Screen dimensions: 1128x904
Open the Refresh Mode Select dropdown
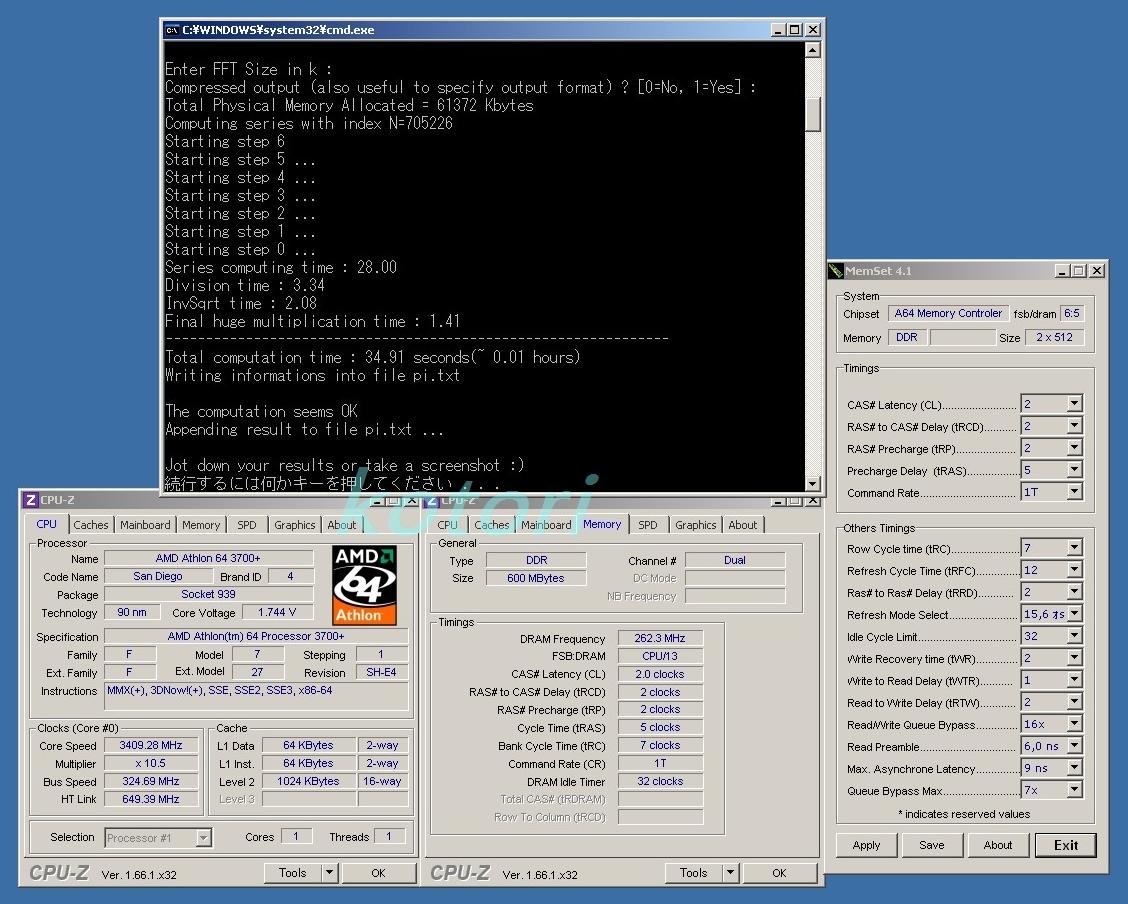[1074, 614]
